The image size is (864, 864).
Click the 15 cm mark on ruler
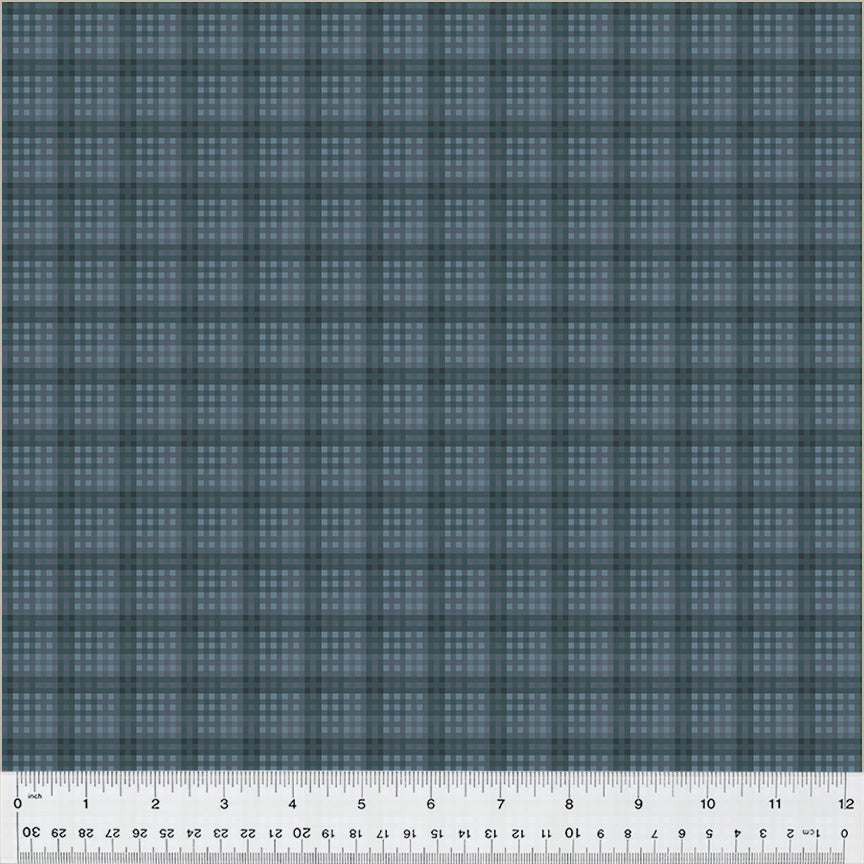point(439,832)
